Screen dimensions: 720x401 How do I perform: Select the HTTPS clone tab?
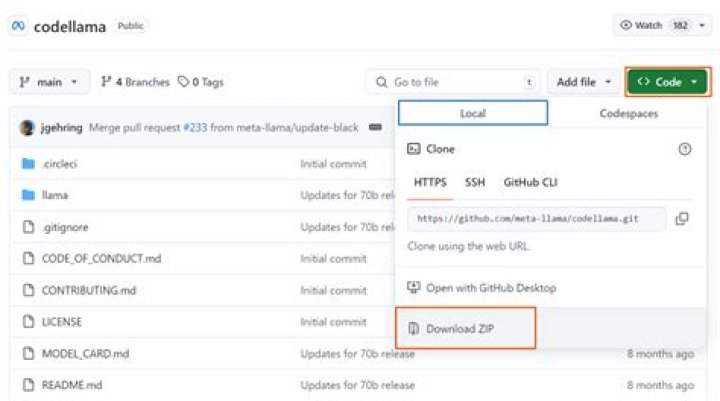tap(430, 182)
